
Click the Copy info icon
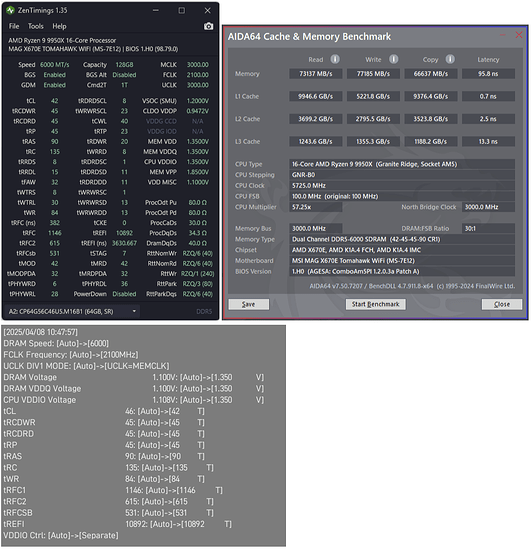pos(450,59)
